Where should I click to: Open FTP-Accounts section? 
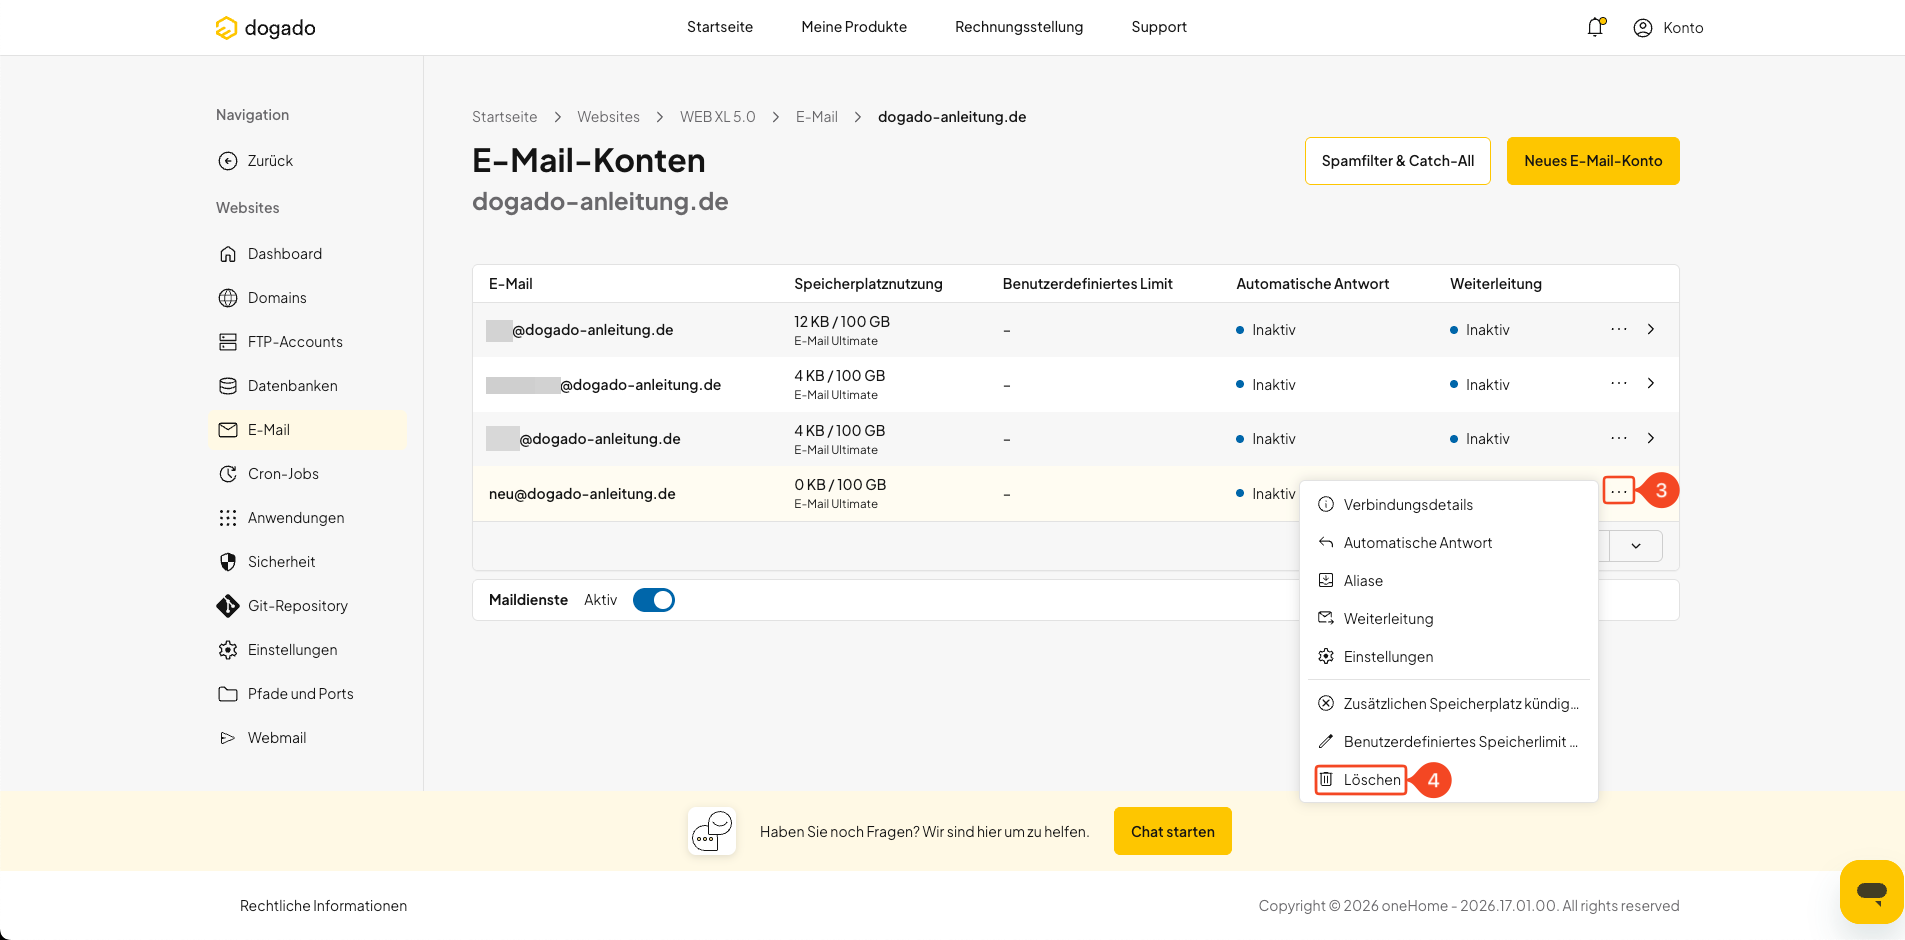(308, 342)
